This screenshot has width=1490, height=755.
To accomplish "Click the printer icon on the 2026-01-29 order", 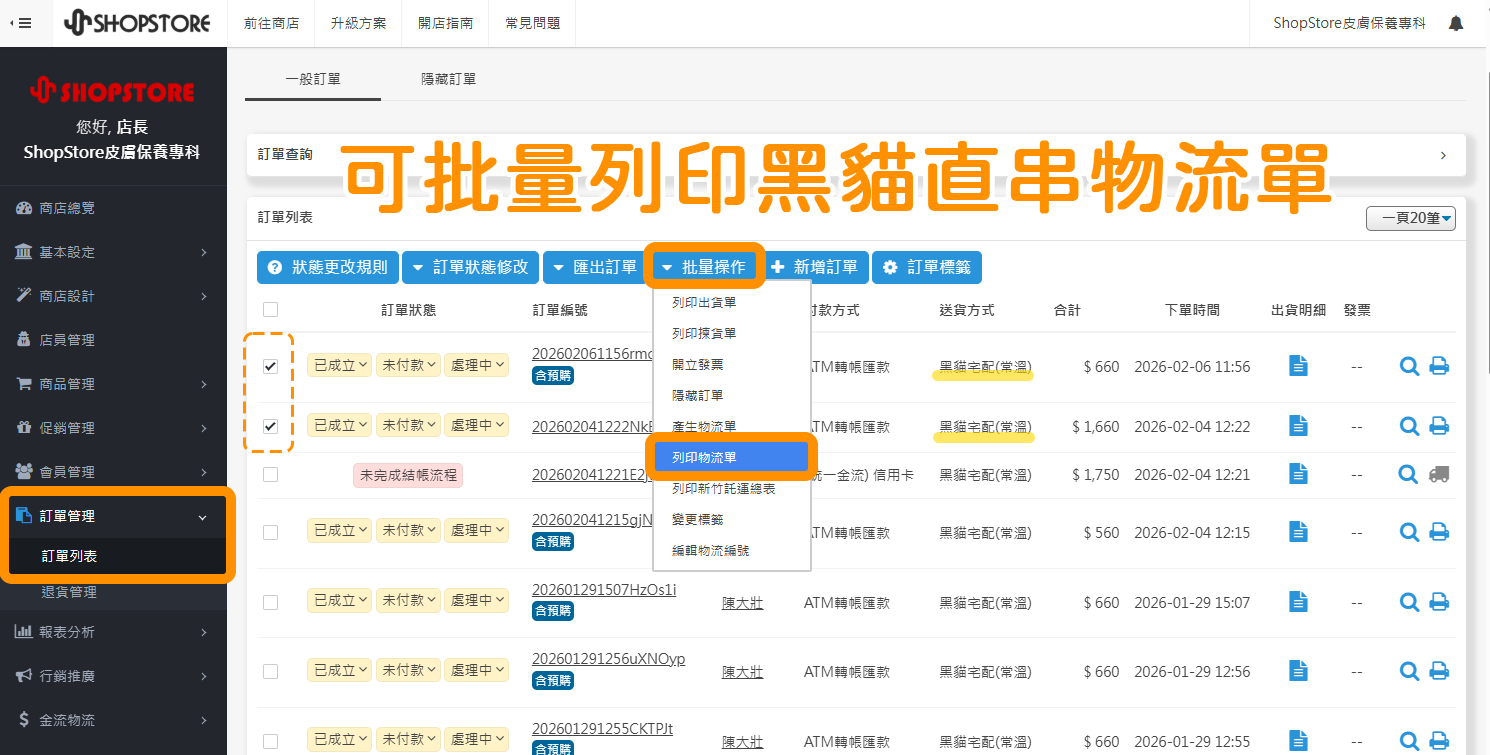I will (x=1439, y=601).
